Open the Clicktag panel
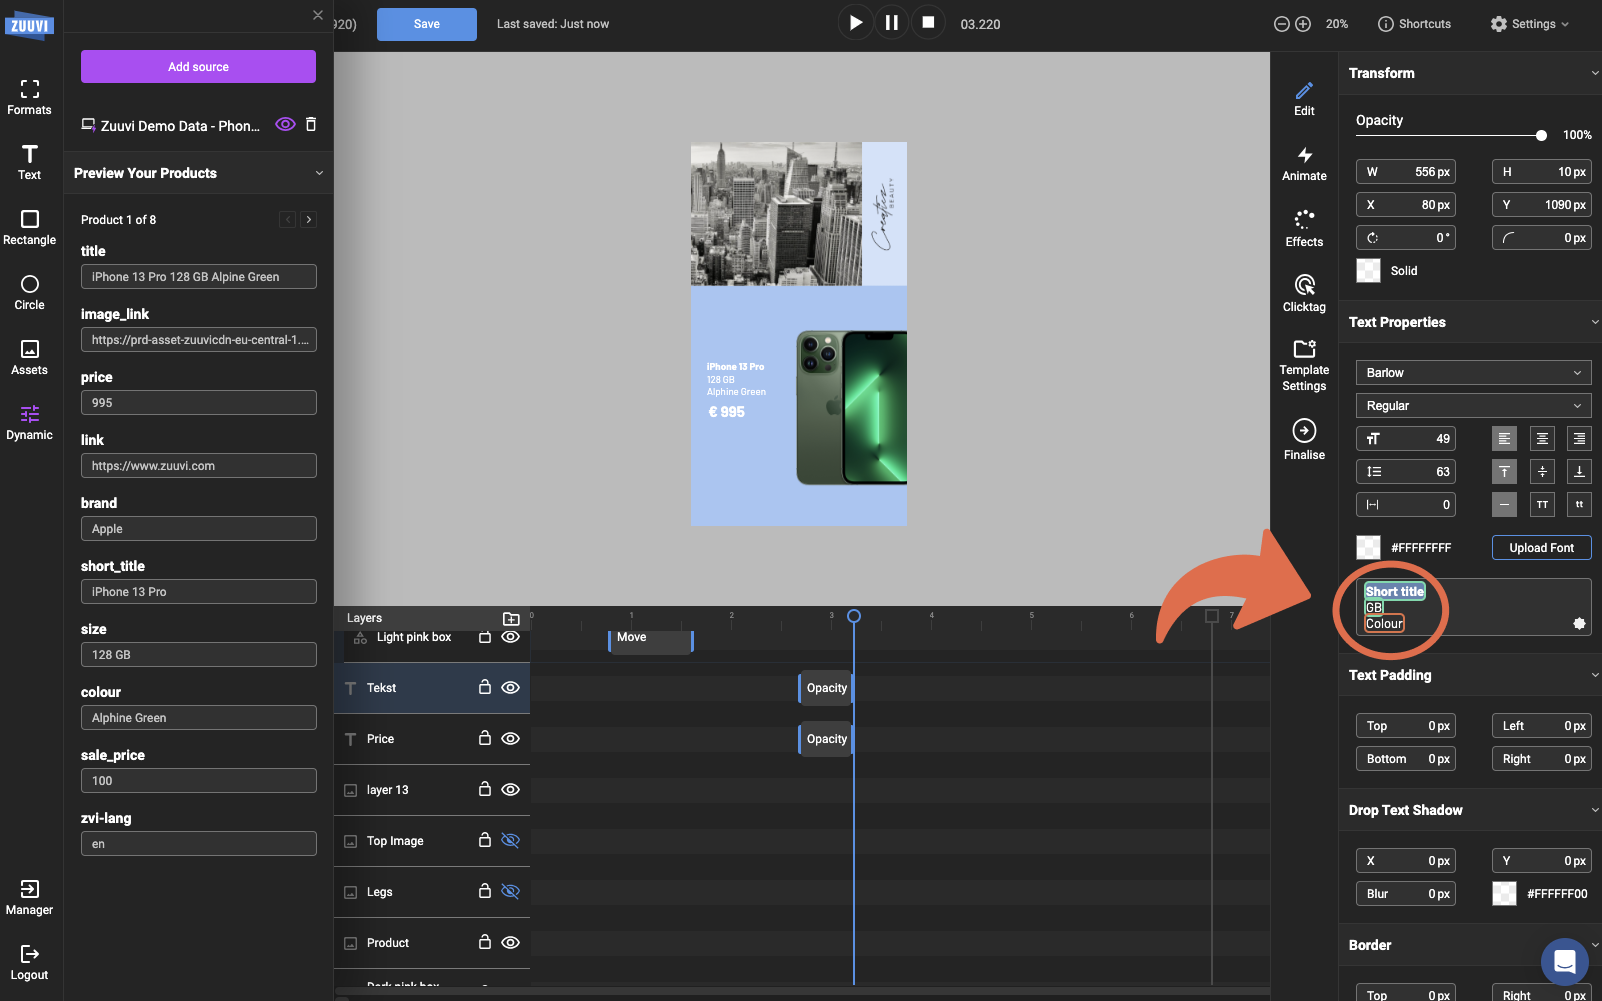1602x1001 pixels. [1303, 292]
